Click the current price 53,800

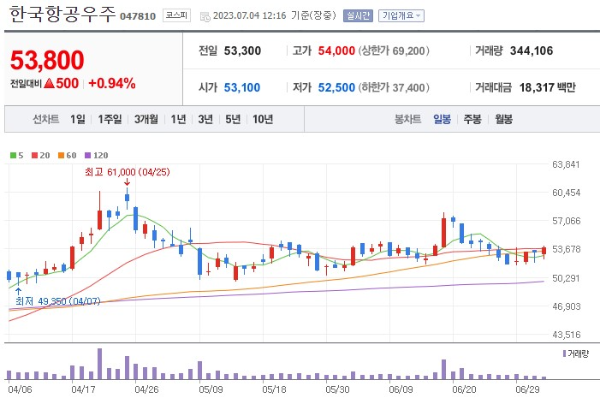pos(47,60)
